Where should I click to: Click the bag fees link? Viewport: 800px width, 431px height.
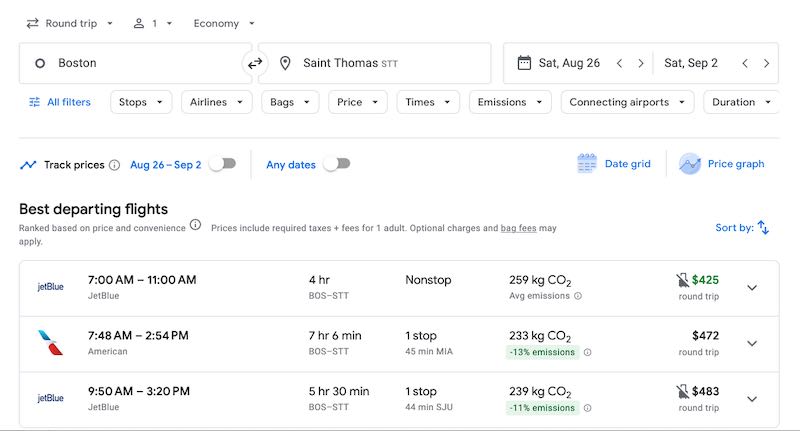point(518,228)
